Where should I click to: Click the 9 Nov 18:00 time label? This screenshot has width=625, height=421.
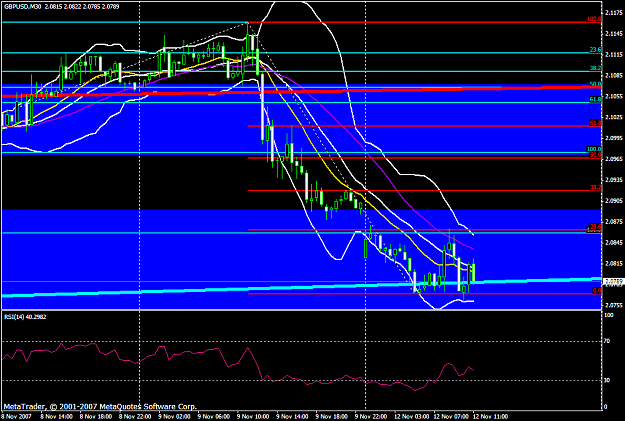(x=332, y=417)
